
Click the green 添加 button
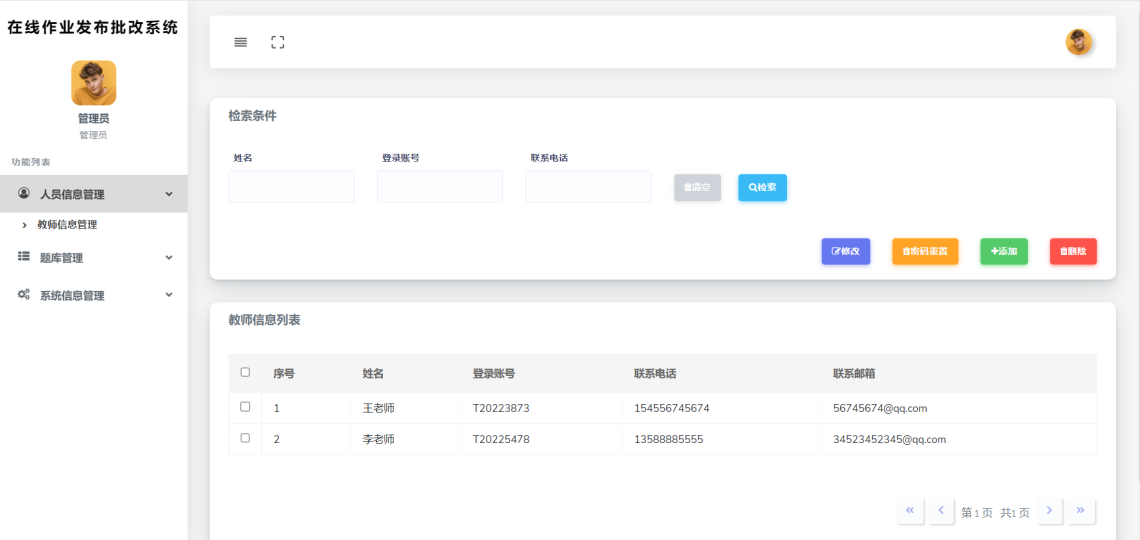(x=1004, y=251)
